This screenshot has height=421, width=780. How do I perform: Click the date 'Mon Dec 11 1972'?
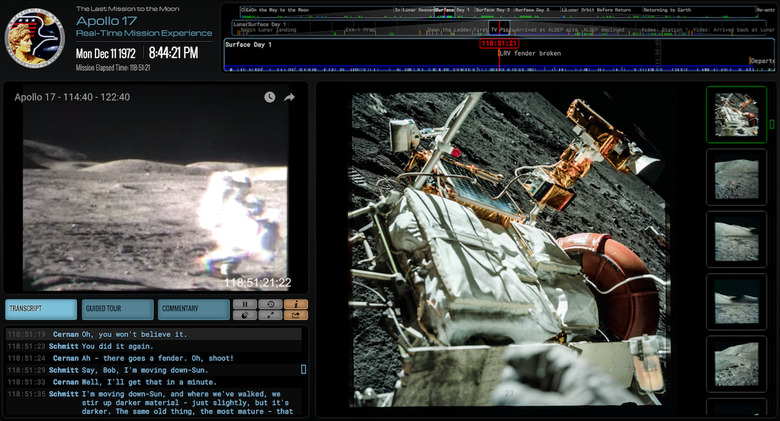[105, 53]
